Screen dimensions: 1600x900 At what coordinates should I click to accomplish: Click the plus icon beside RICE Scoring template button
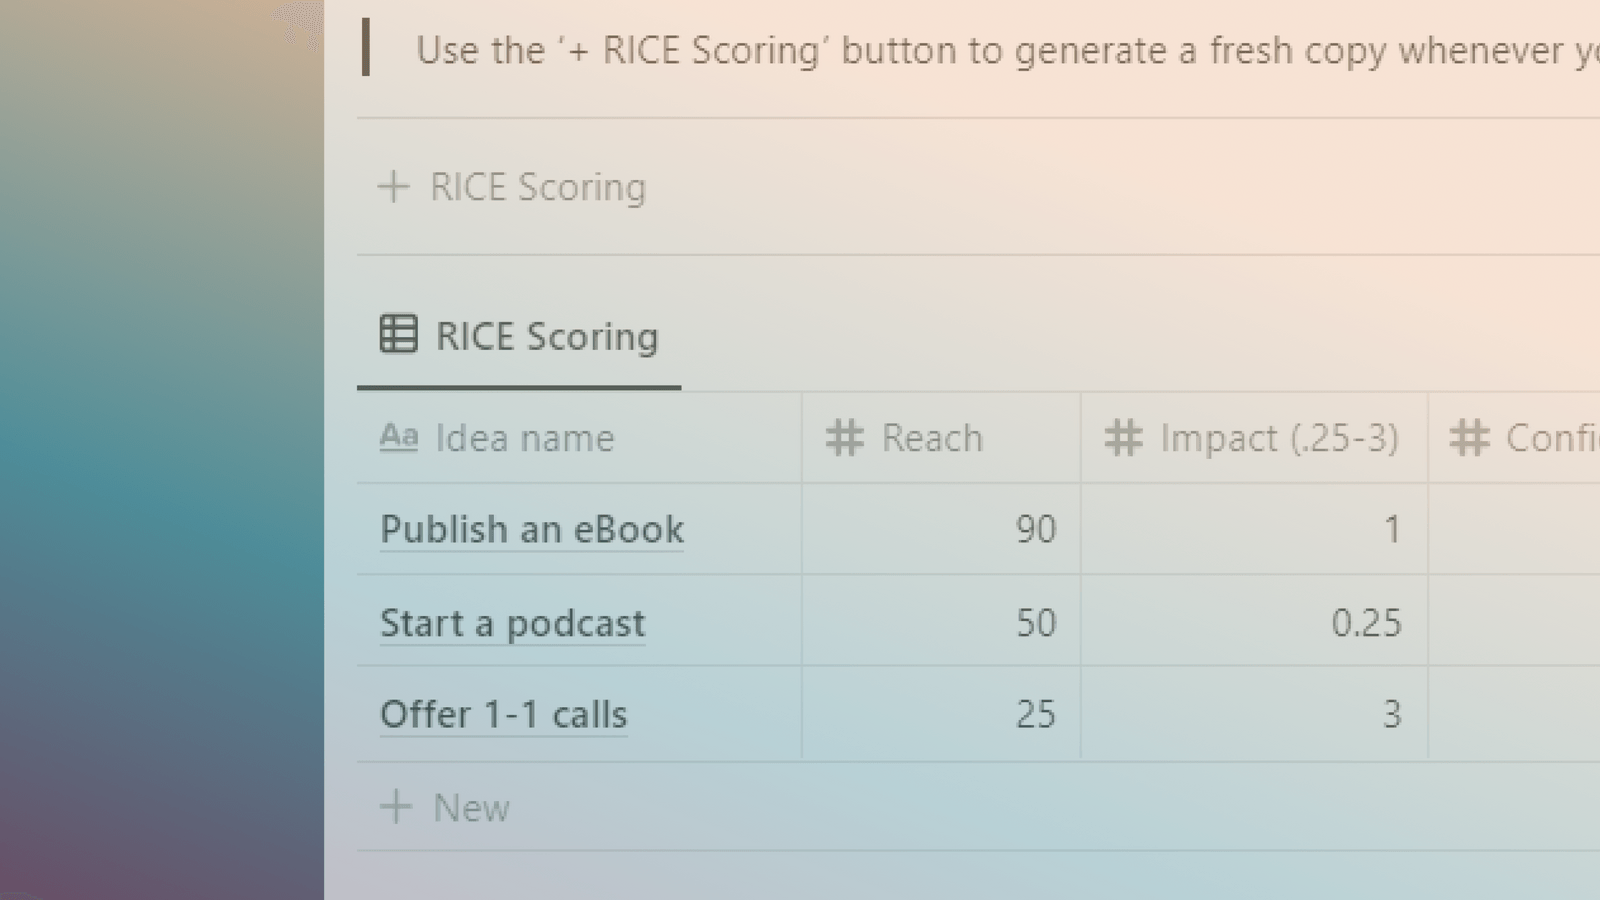point(394,186)
